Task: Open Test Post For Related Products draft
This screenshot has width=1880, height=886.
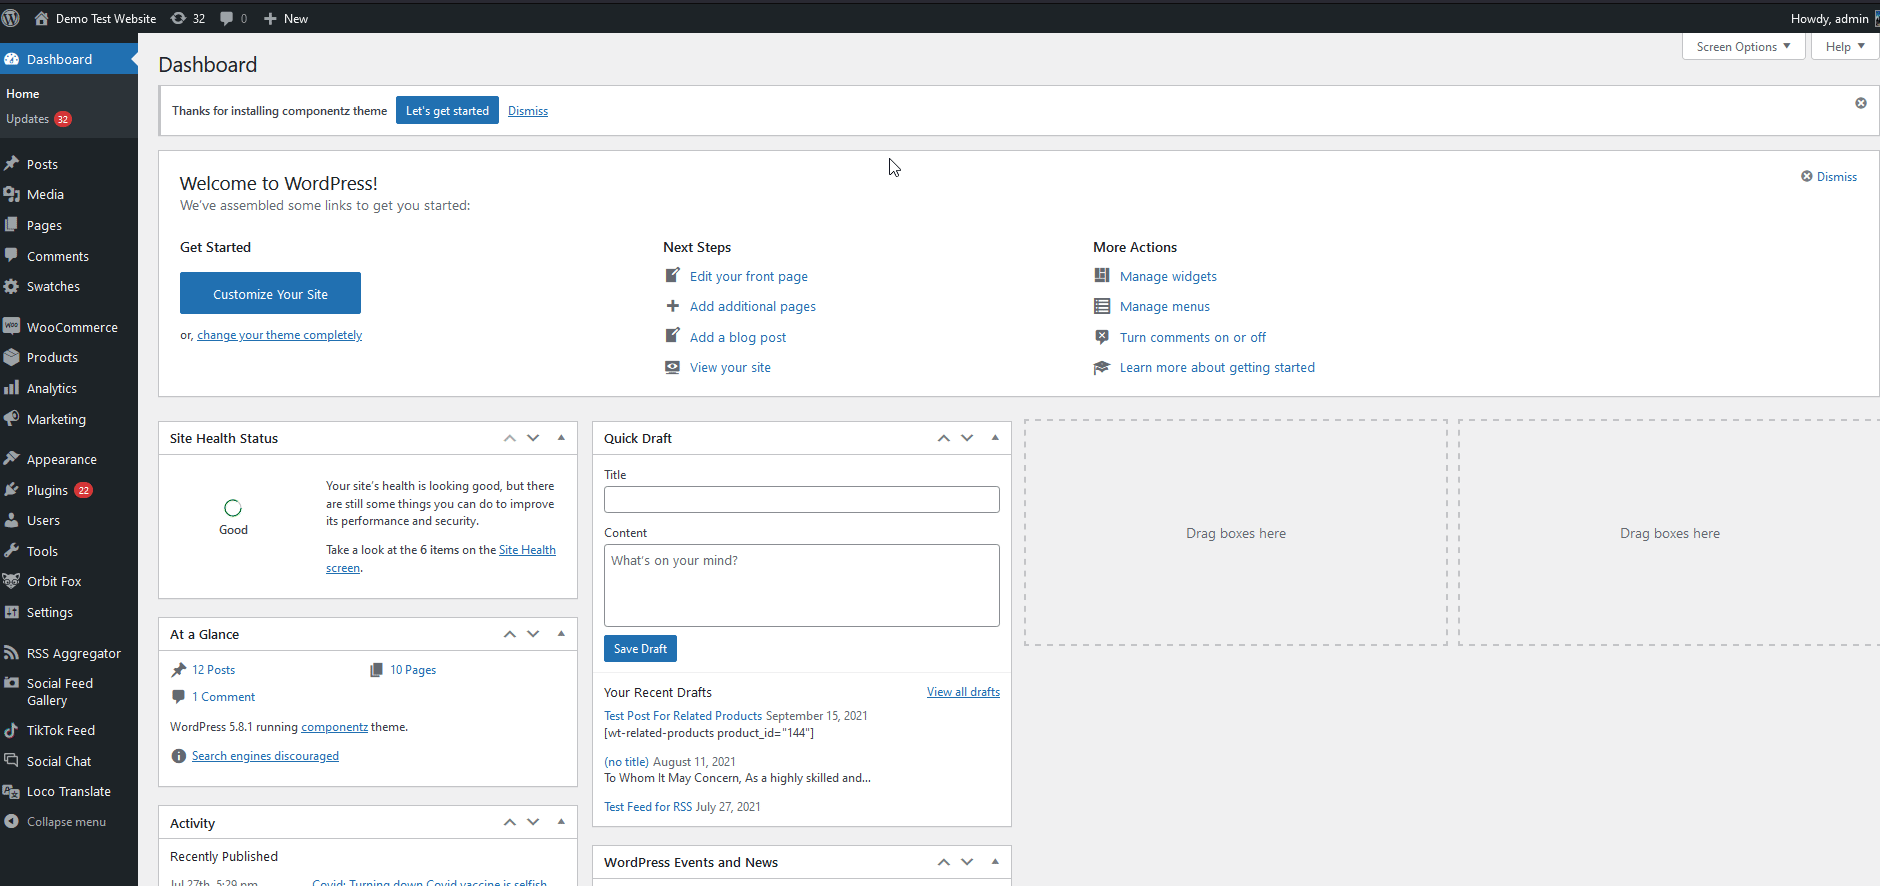Action: click(x=683, y=716)
